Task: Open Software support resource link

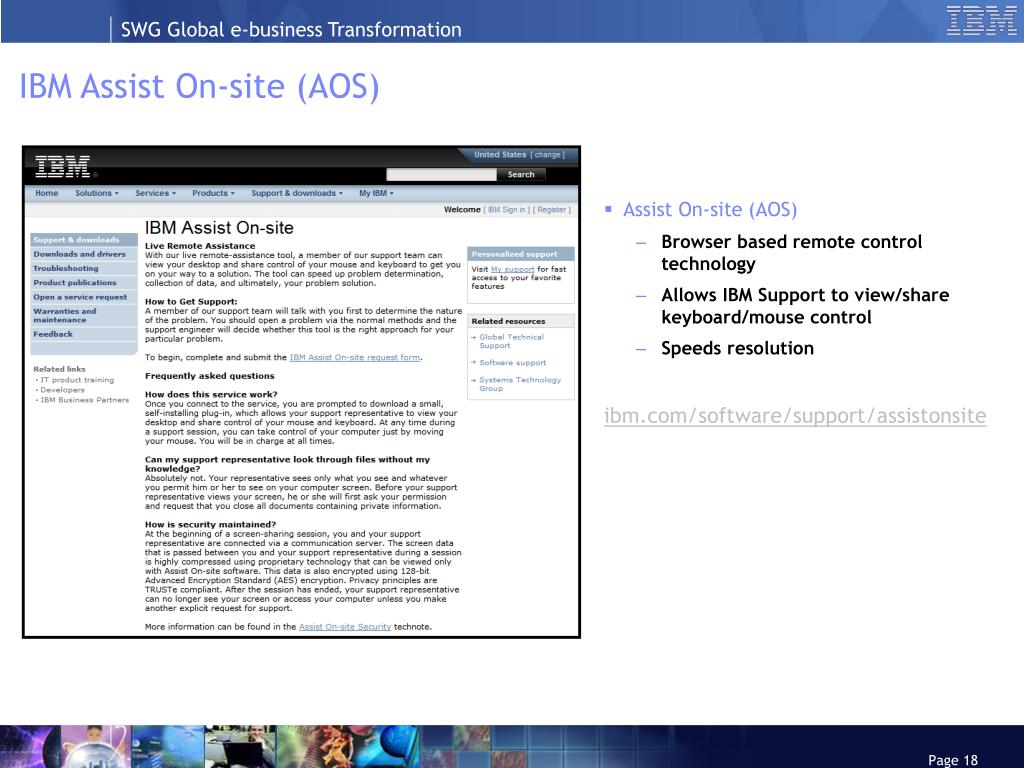Action: 512,362
